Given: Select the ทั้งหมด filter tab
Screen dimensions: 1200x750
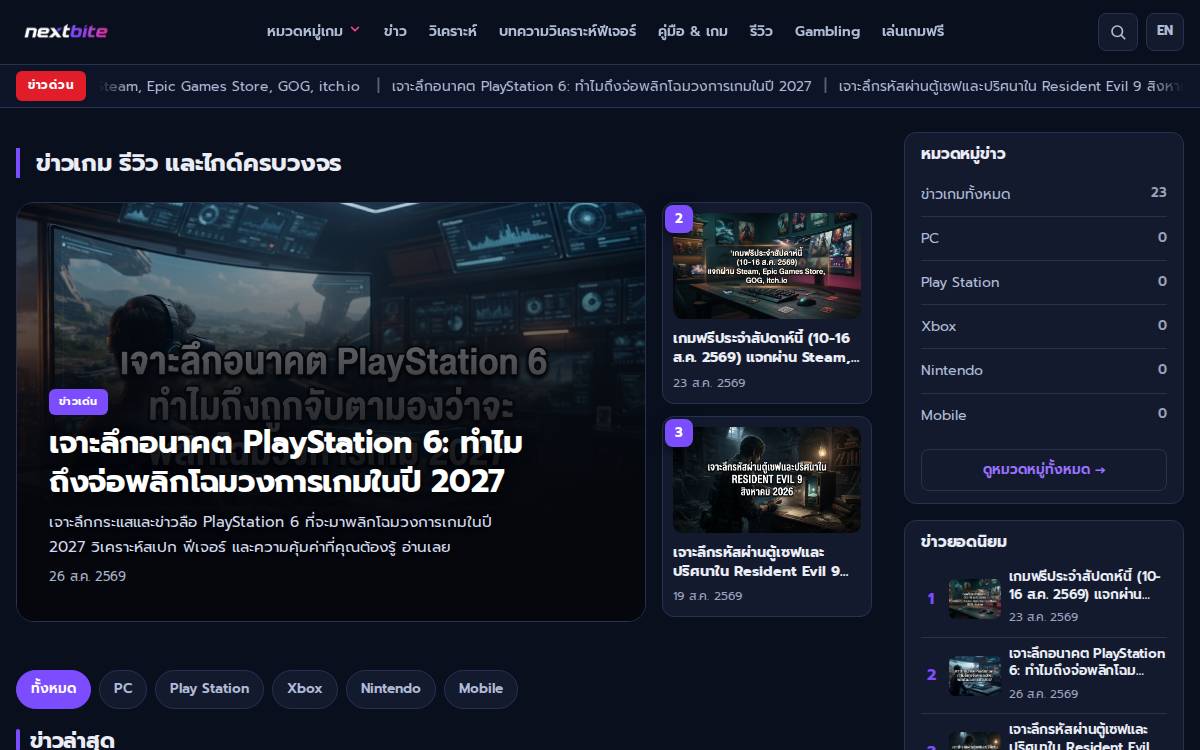Looking at the screenshot, I should click(x=53, y=689).
